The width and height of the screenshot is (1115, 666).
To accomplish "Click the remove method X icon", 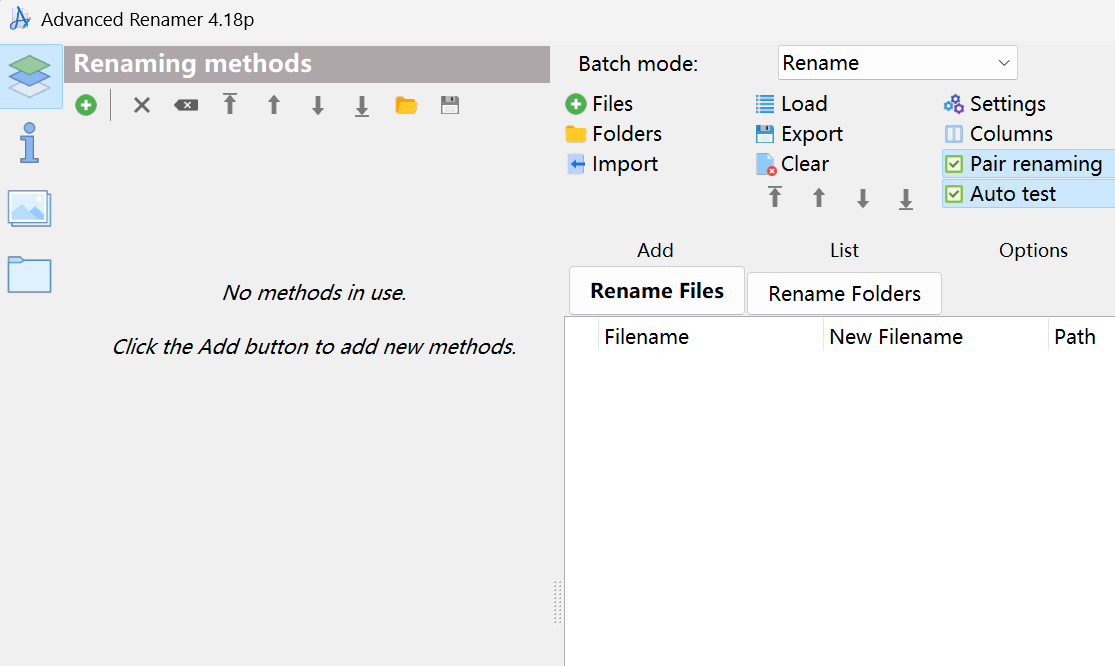I will click(x=141, y=104).
